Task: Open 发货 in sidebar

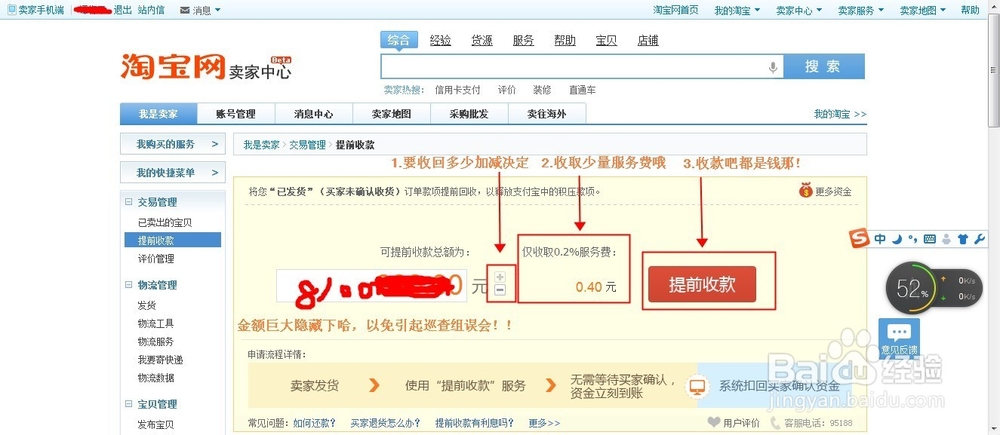Action: point(147,305)
